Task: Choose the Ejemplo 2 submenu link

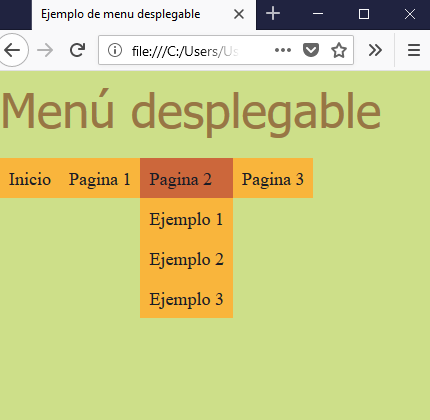Action: [186, 258]
